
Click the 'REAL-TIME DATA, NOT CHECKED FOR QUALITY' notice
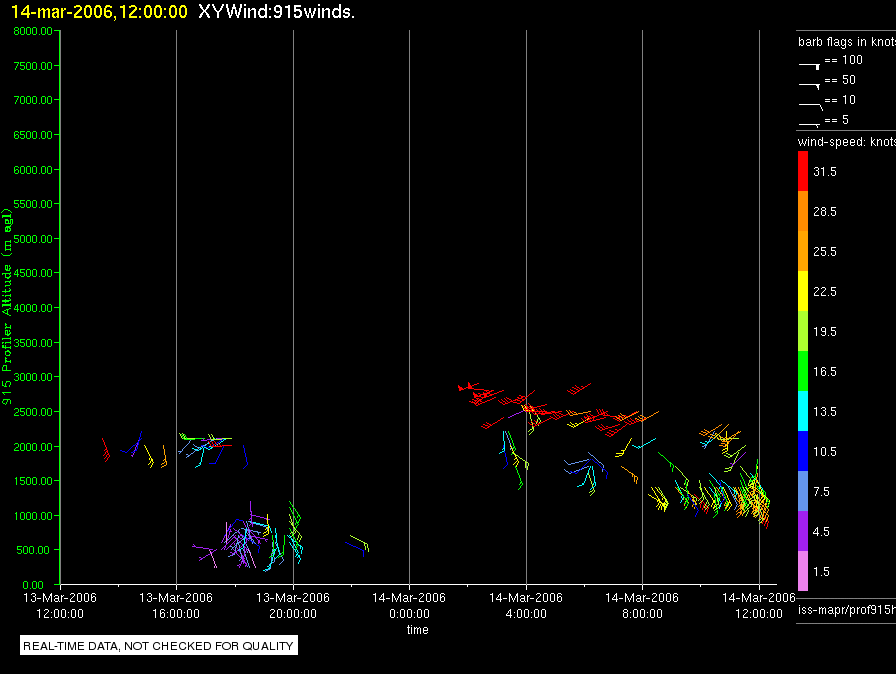(158, 646)
